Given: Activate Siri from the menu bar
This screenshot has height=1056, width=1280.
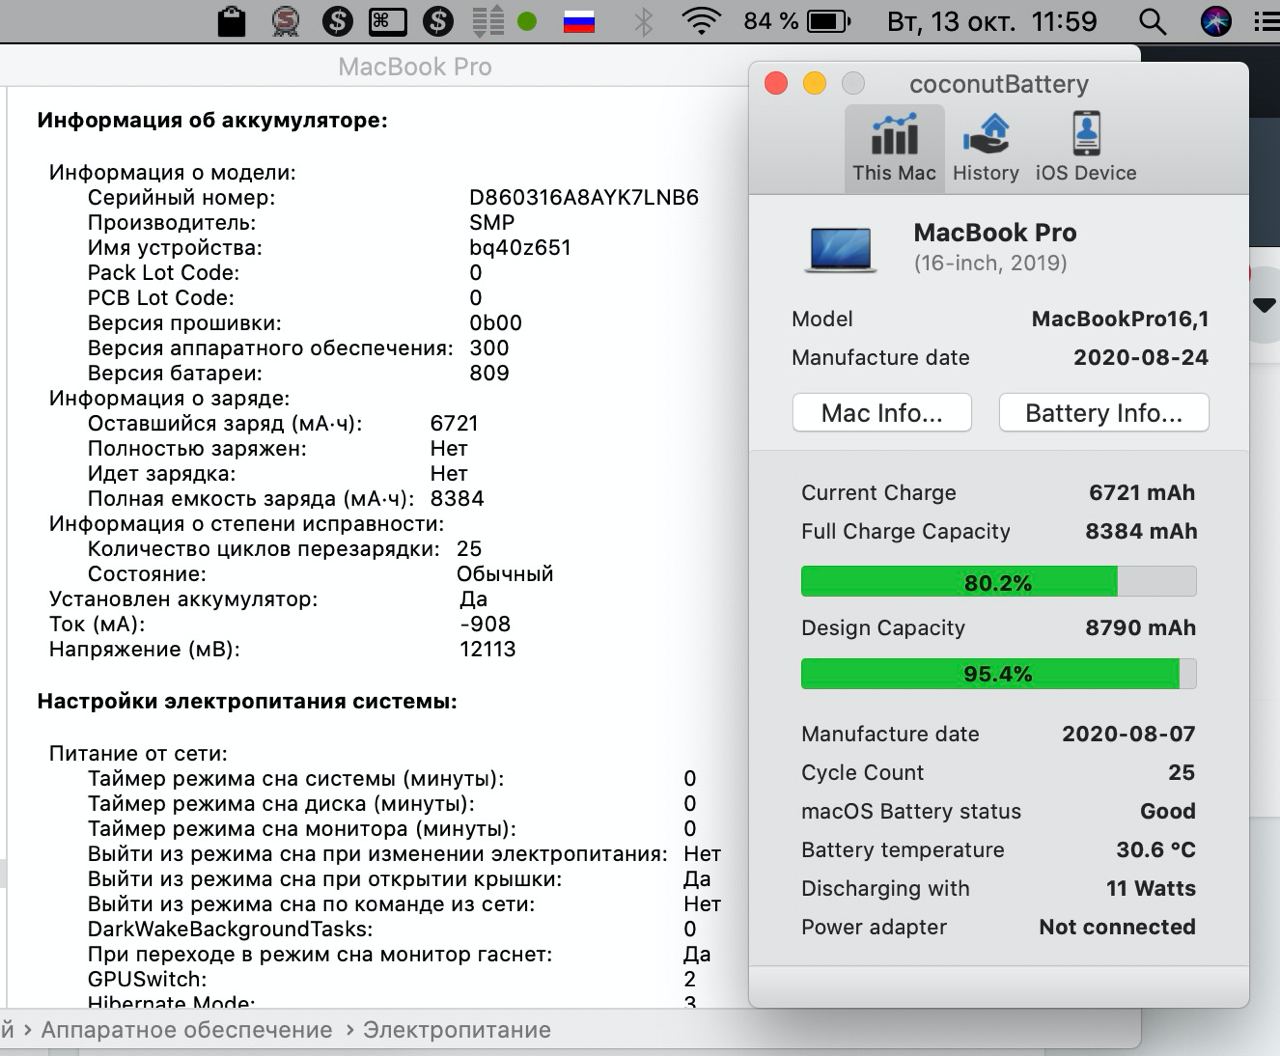Looking at the screenshot, I should pos(1216,21).
